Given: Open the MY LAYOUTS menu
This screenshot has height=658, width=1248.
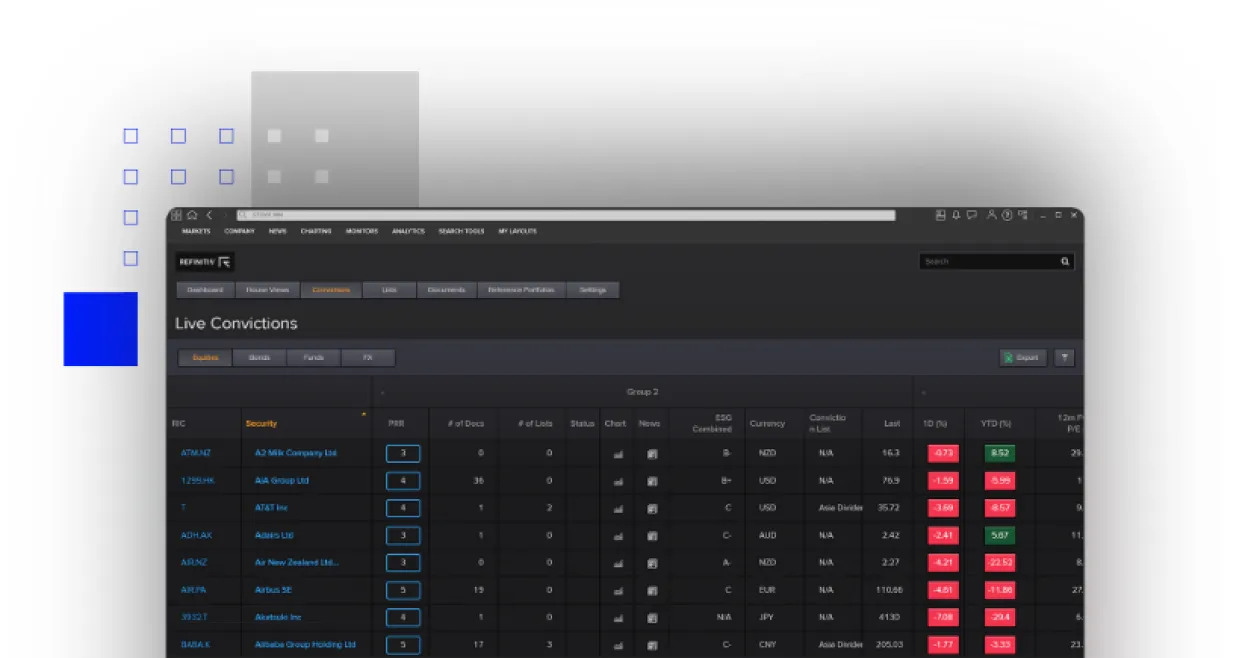Looking at the screenshot, I should [x=517, y=231].
